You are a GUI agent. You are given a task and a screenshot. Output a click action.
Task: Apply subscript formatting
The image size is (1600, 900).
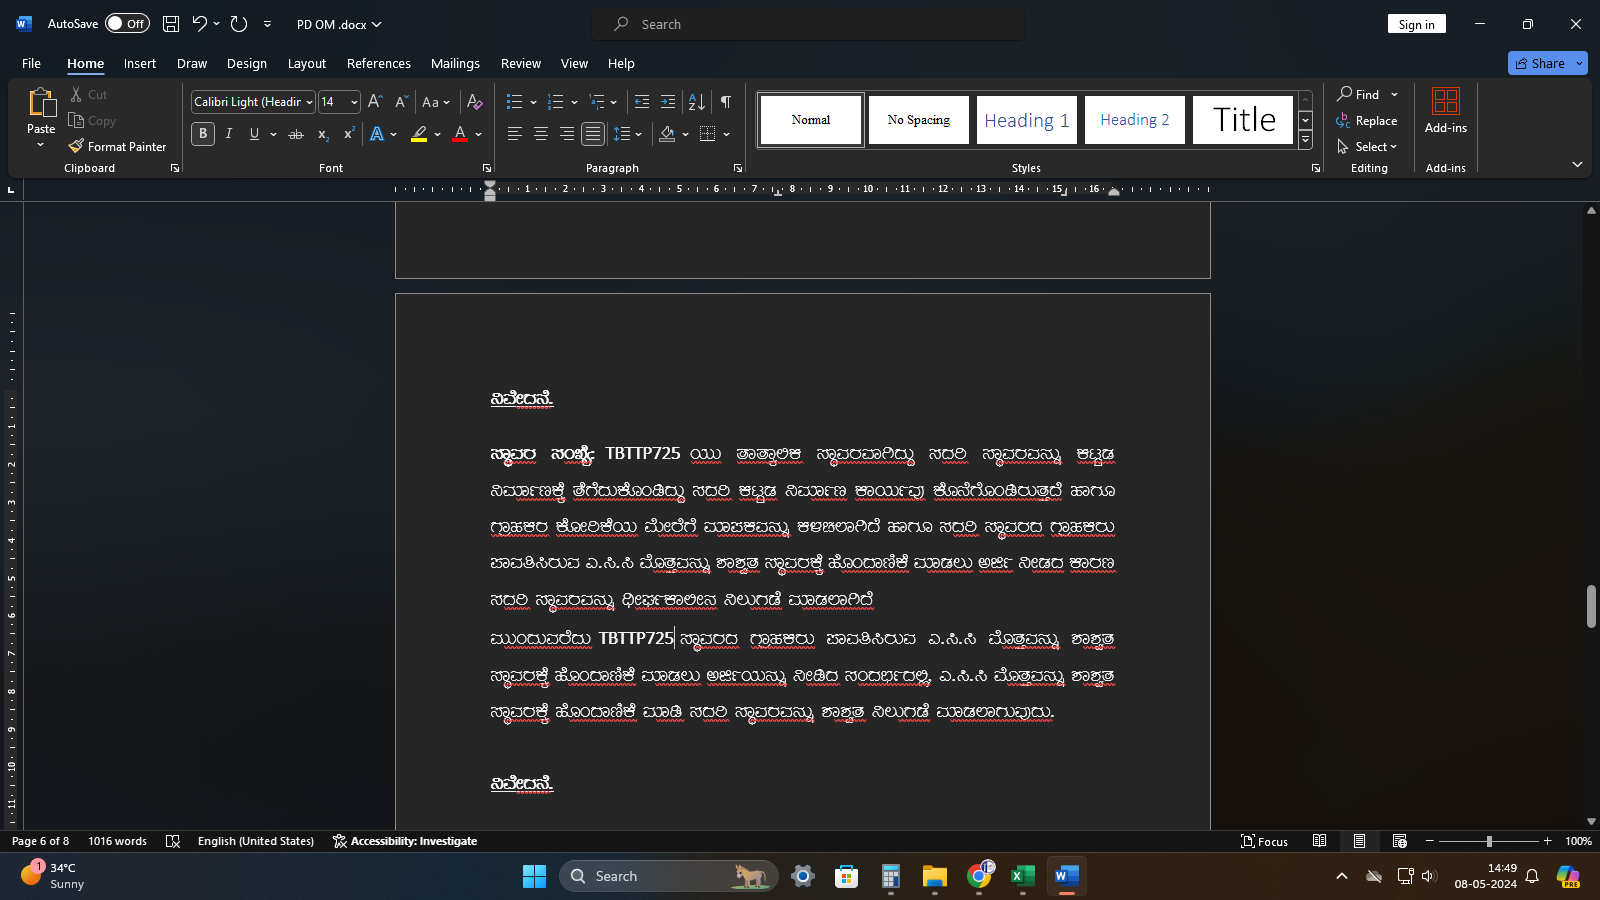click(323, 134)
